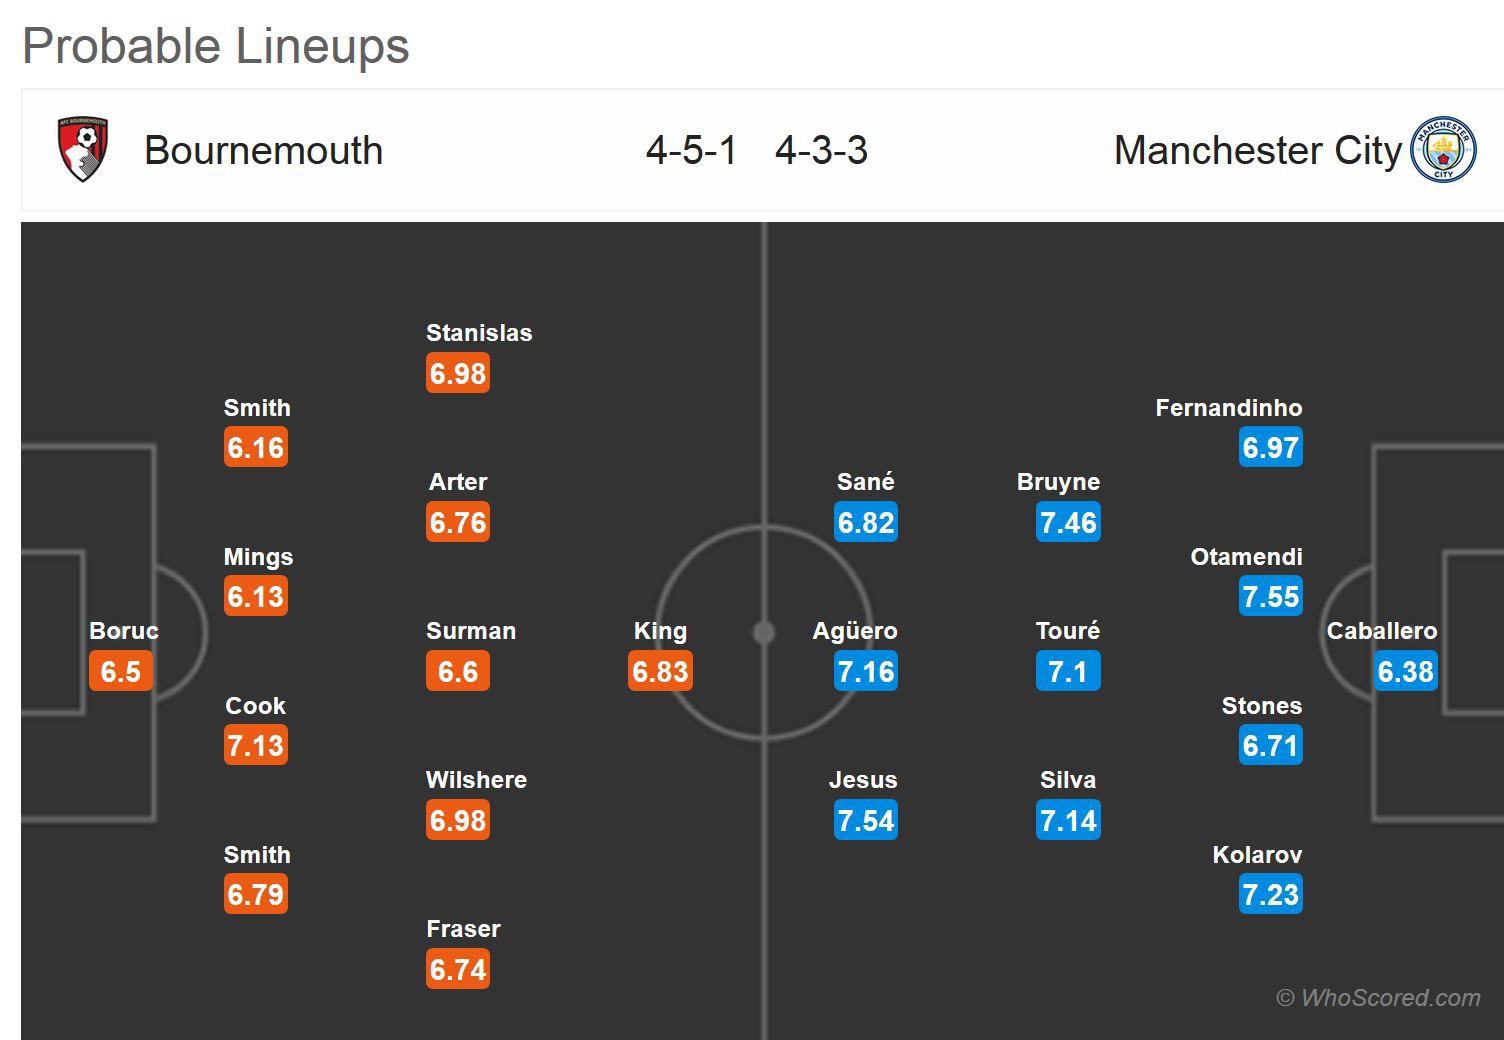The width and height of the screenshot is (1504, 1040).
Task: Click Agüero's 7.16 rating badge
Action: pyautogui.click(x=866, y=671)
